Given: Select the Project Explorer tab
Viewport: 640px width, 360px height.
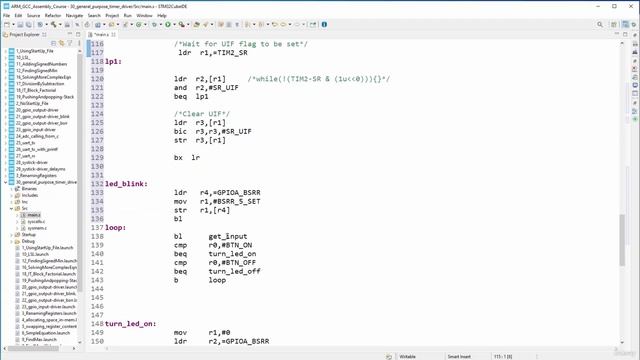Looking at the screenshot, I should coord(24,35).
